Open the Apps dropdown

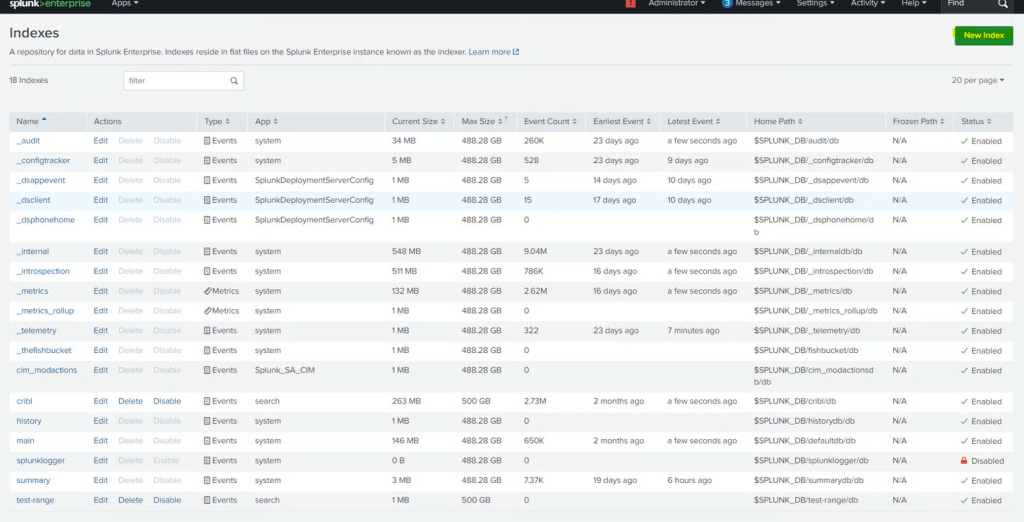pyautogui.click(x=124, y=4)
